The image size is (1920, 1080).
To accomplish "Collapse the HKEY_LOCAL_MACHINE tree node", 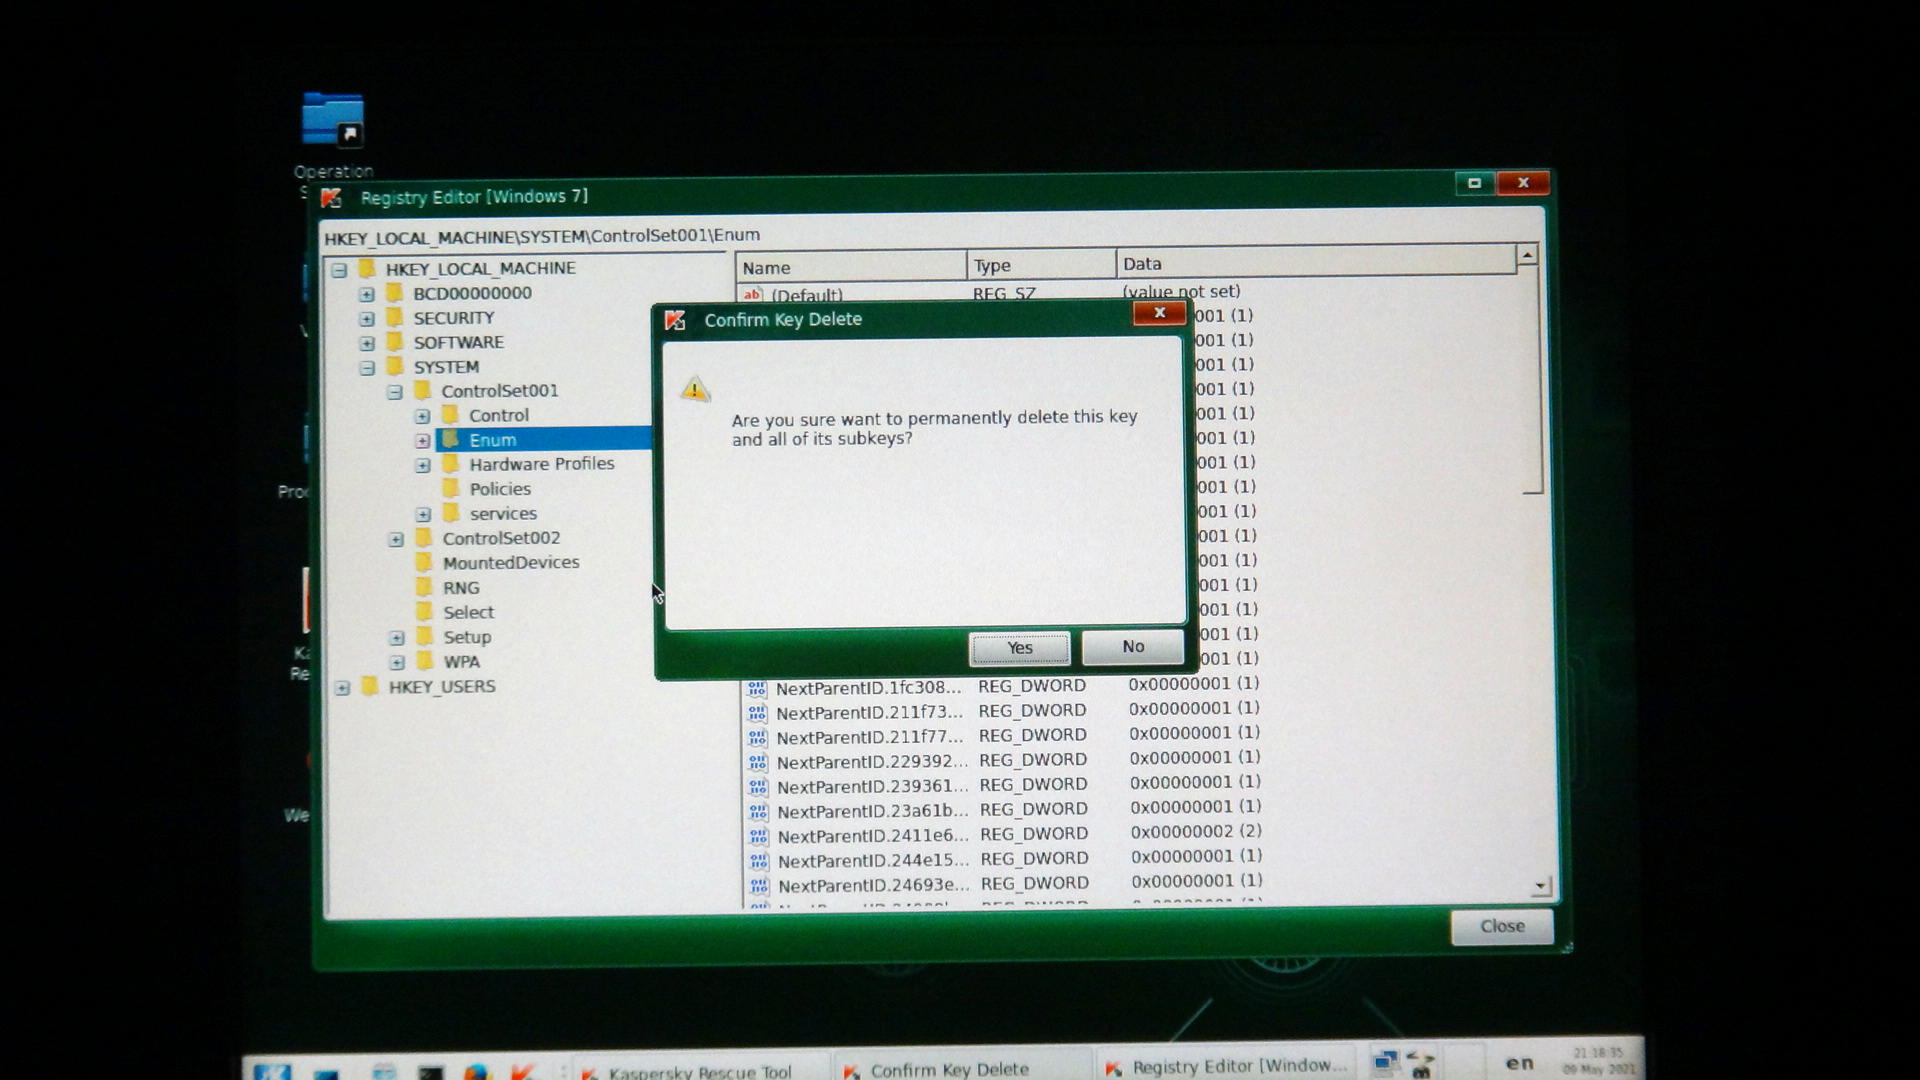I will 339,270.
